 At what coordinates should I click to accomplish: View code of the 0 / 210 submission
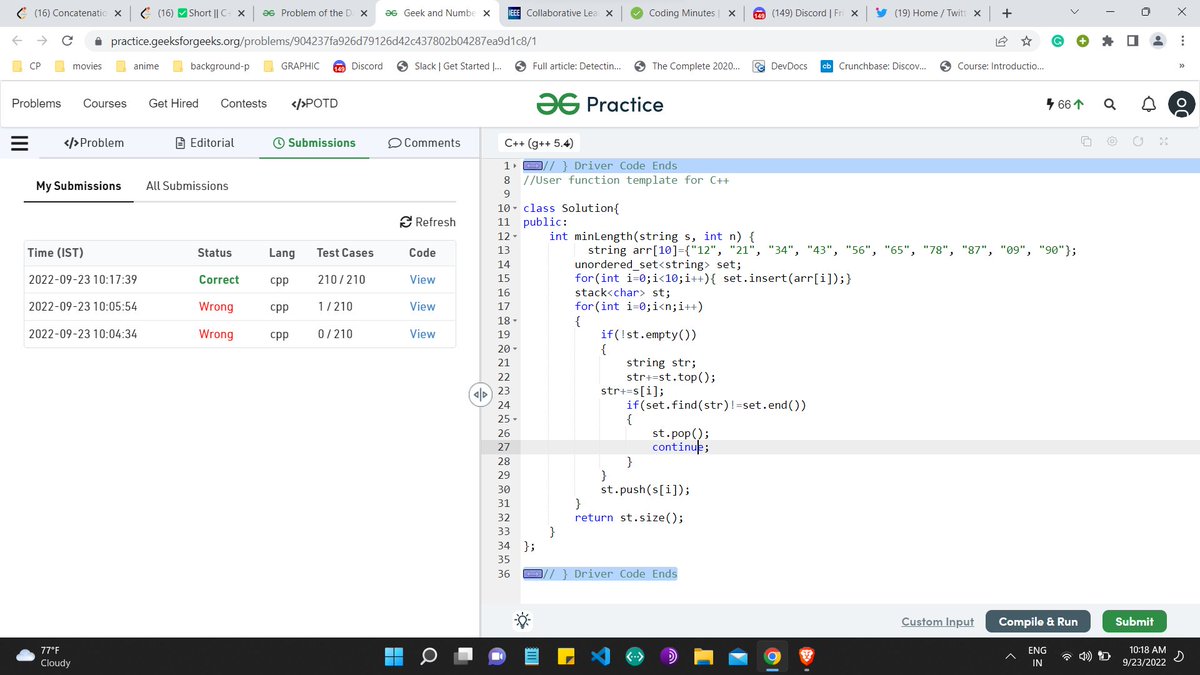coord(422,334)
